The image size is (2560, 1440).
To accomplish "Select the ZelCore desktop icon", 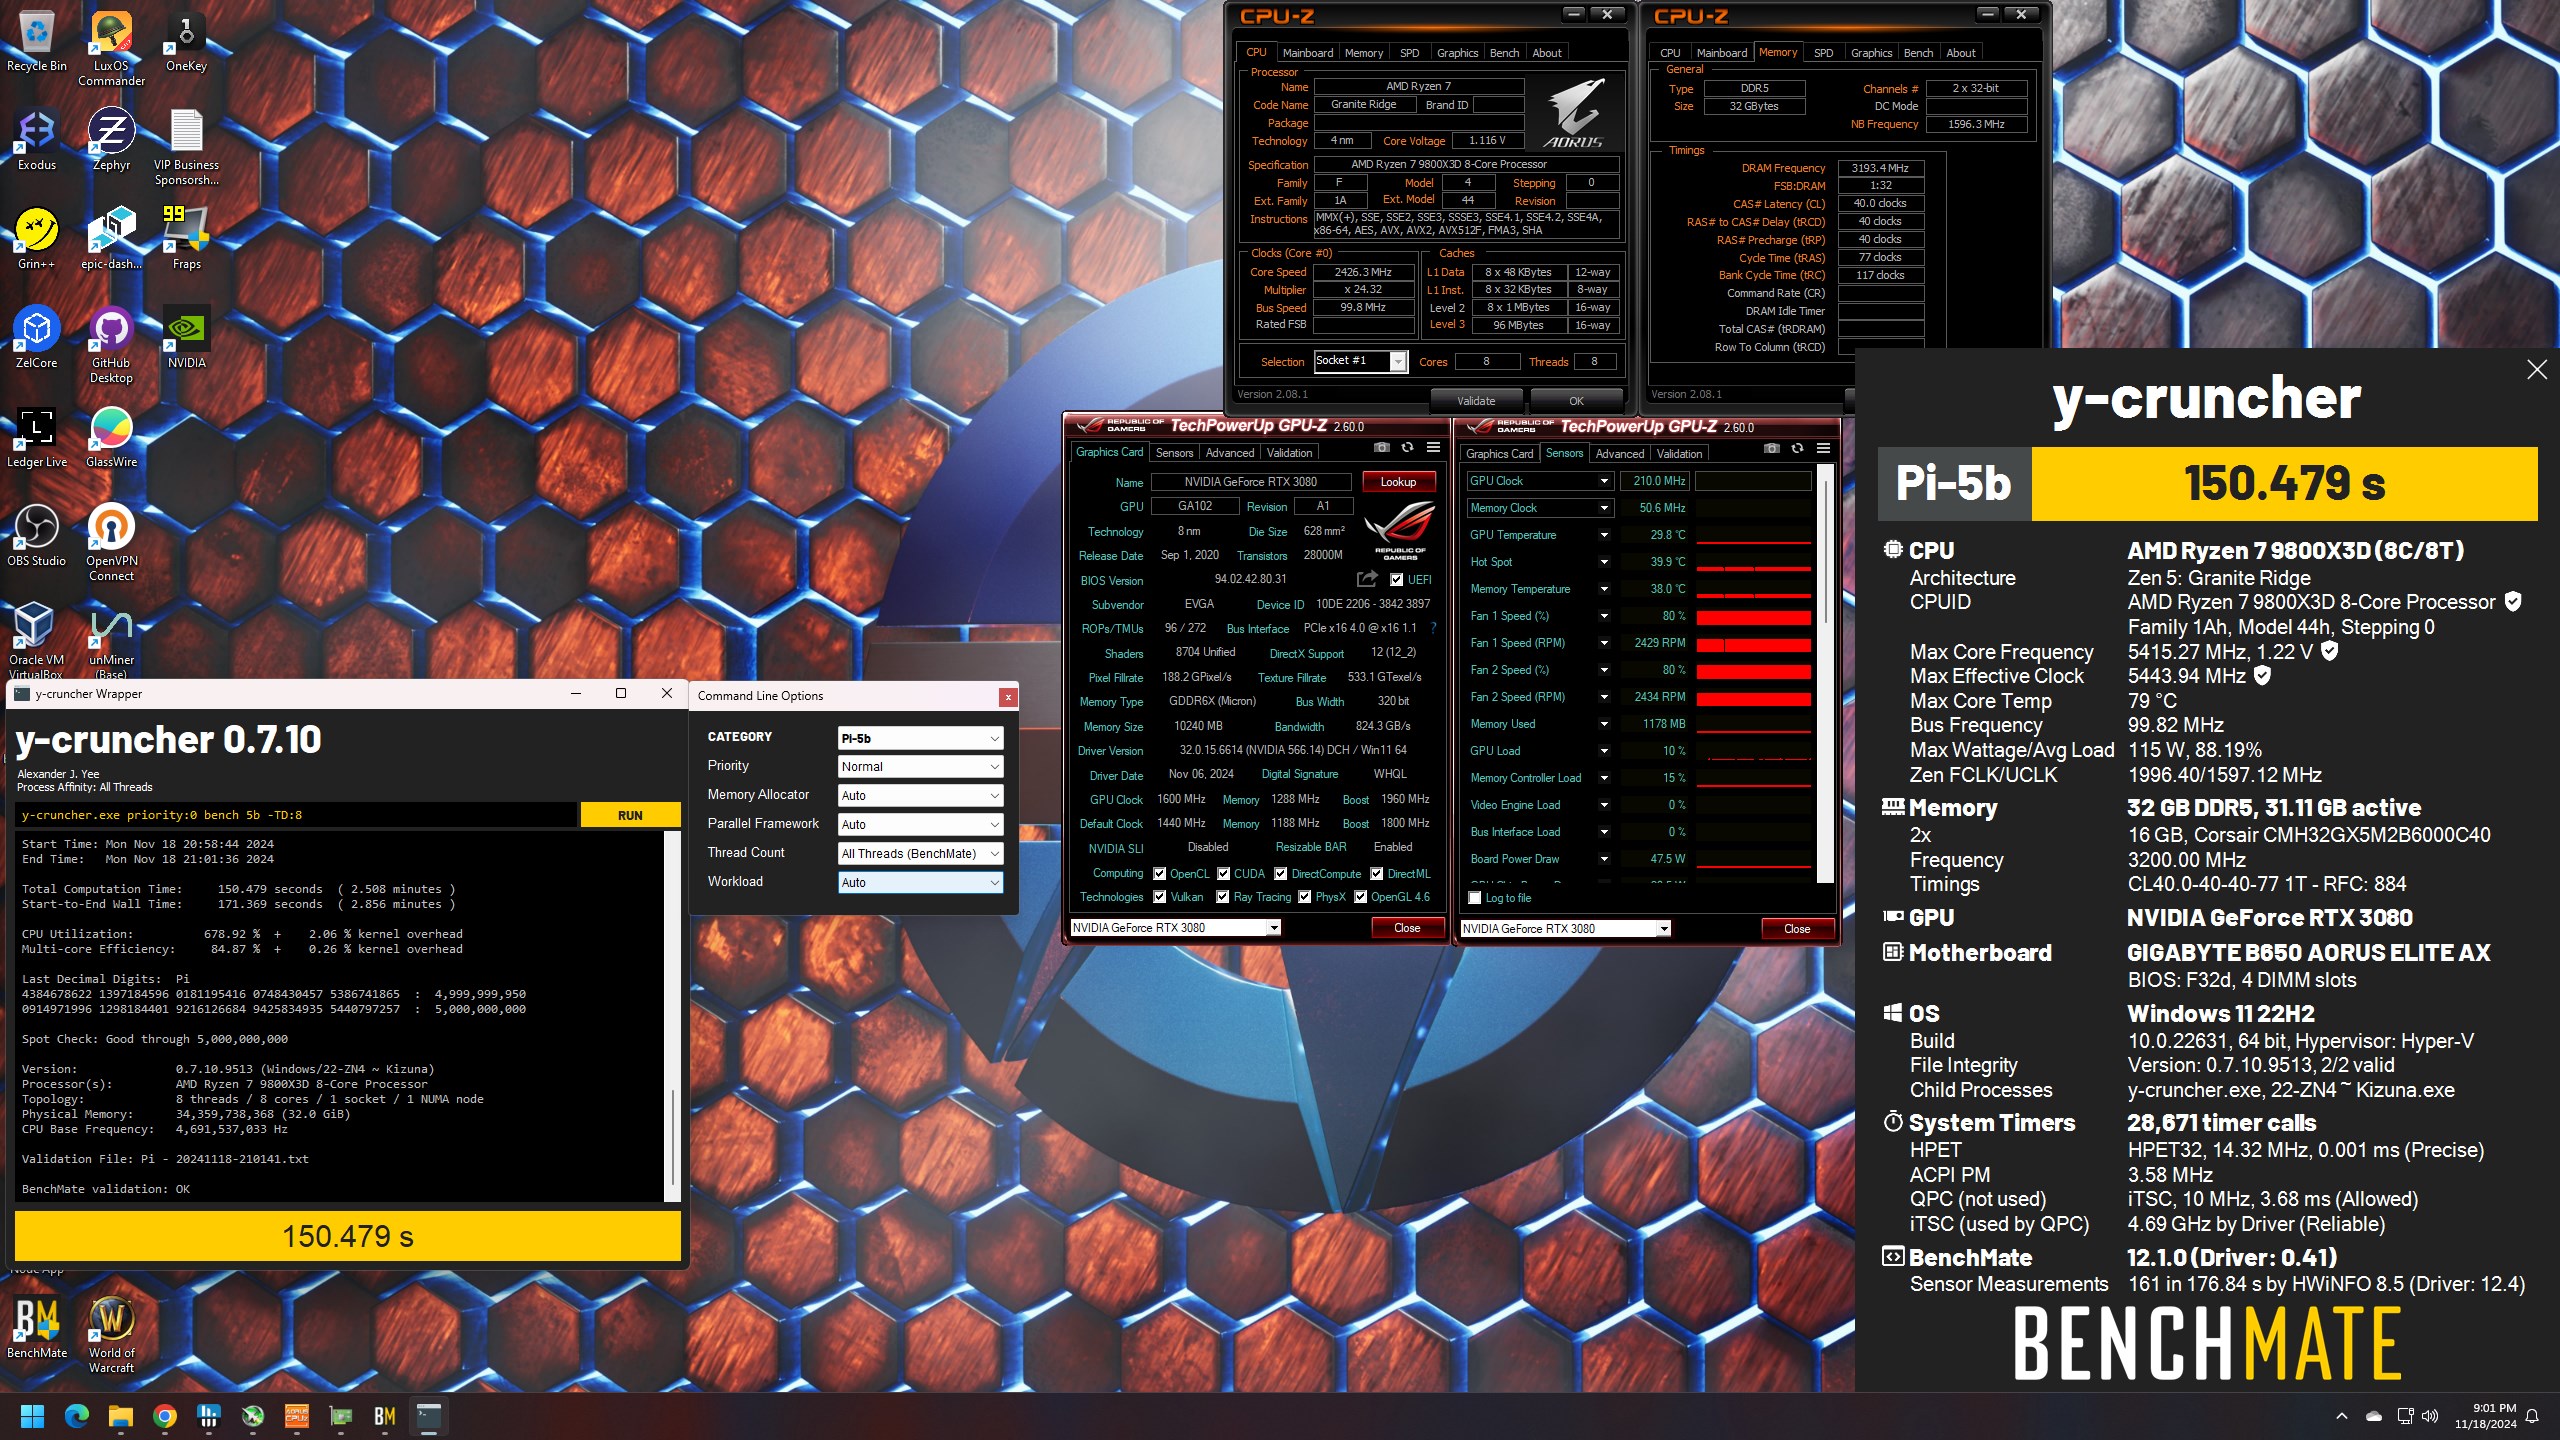I will [37, 338].
